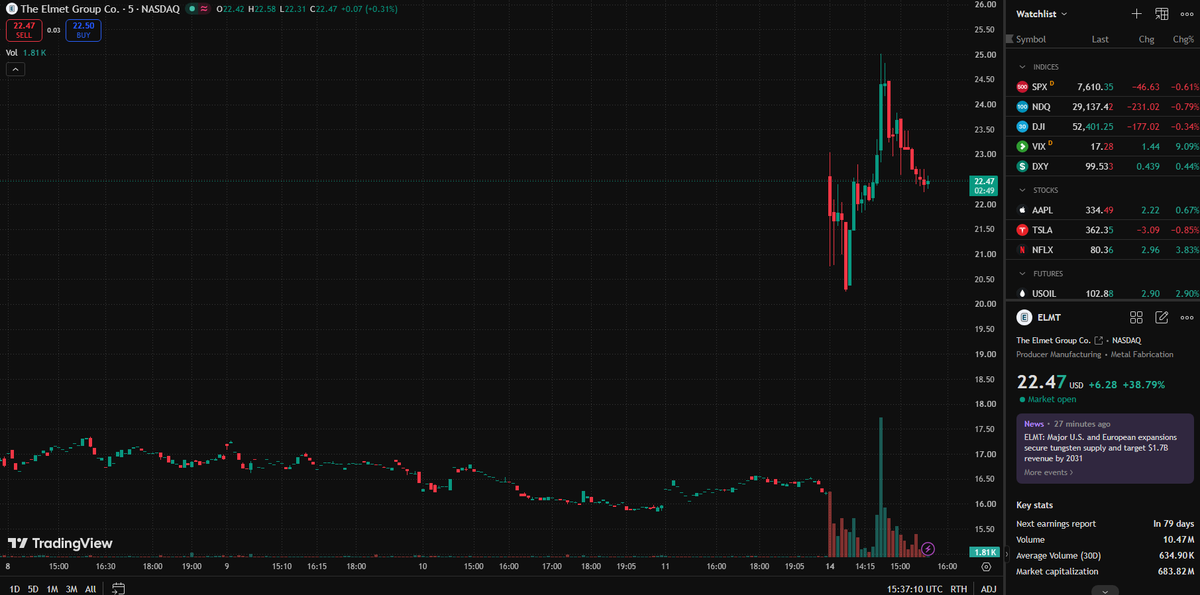Select the 1M time range
Viewport: 1200px width, 595px height.
(52, 589)
